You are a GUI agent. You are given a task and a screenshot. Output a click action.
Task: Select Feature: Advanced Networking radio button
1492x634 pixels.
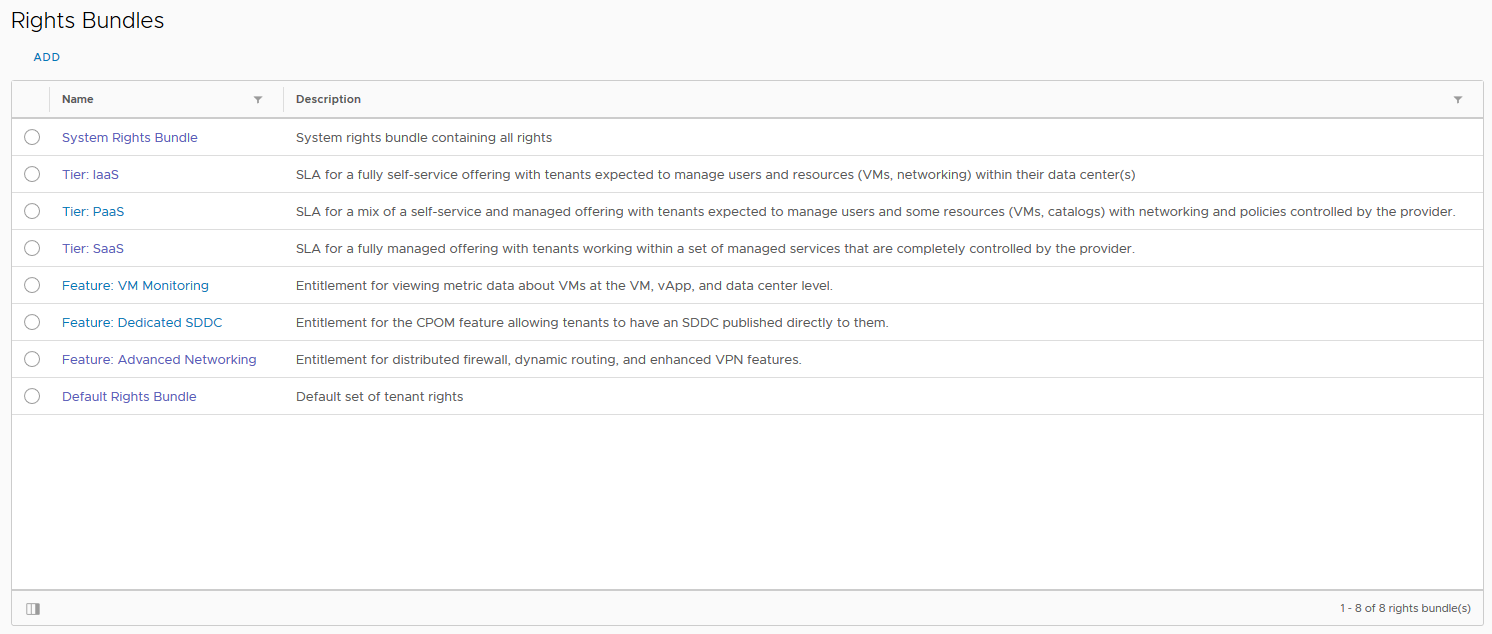tap(32, 359)
